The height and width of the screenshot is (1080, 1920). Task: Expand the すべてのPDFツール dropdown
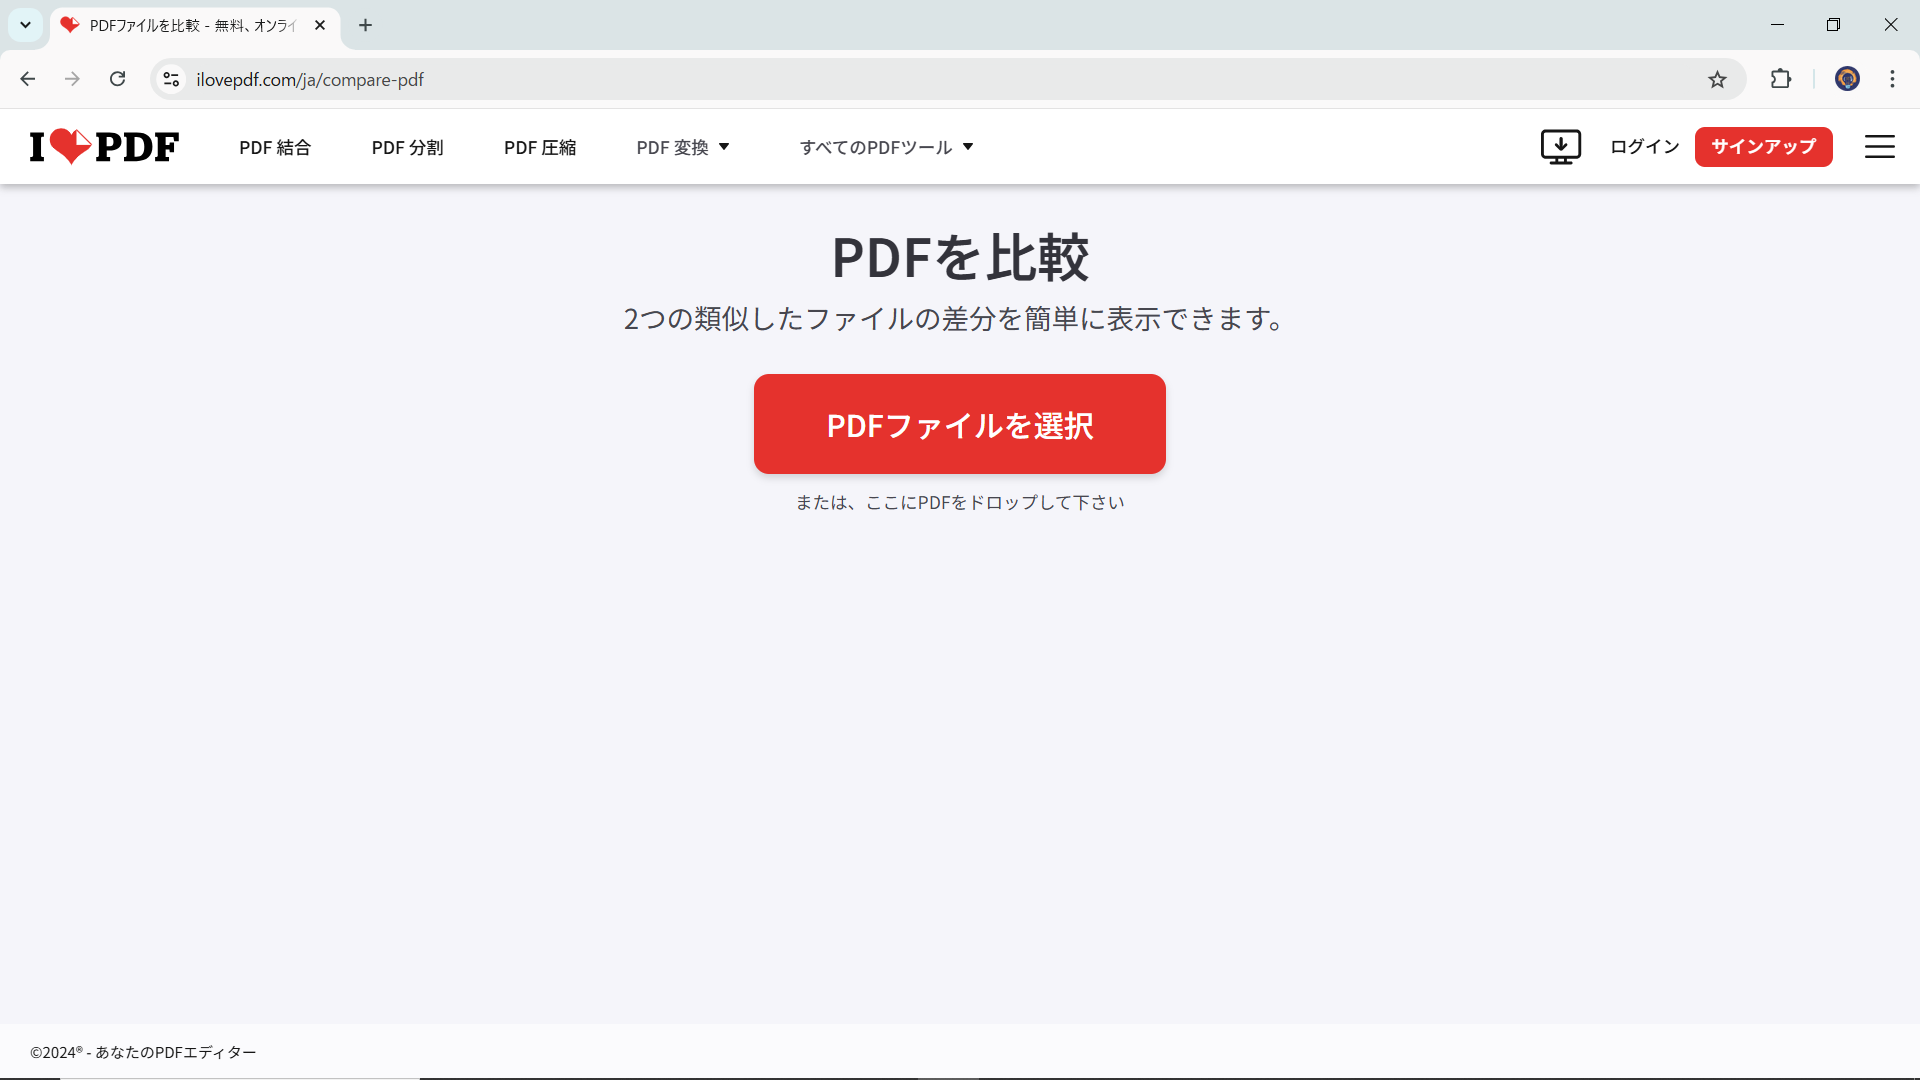[886, 147]
